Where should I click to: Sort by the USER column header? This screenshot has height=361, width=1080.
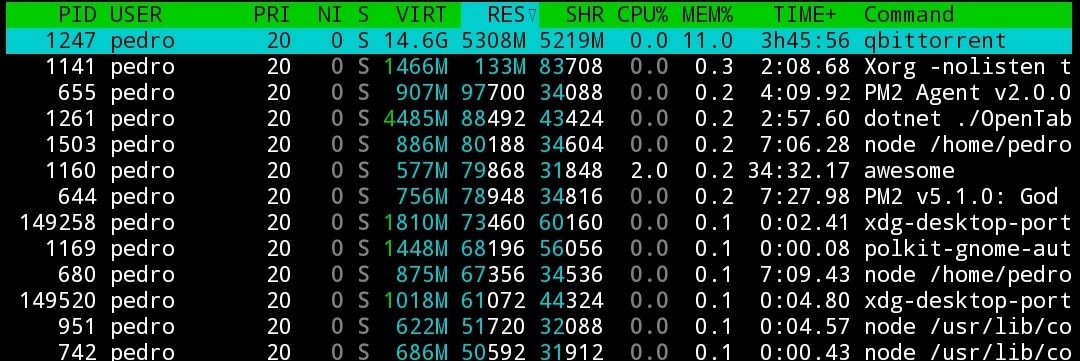(x=136, y=14)
